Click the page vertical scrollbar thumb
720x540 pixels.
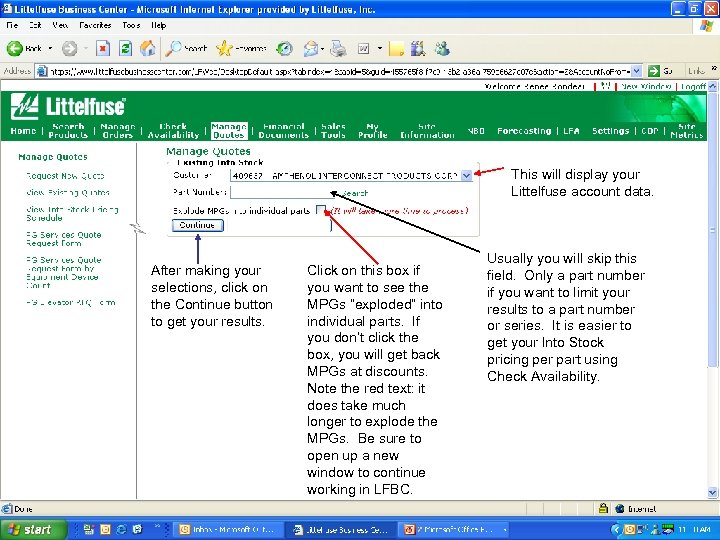[713, 229]
